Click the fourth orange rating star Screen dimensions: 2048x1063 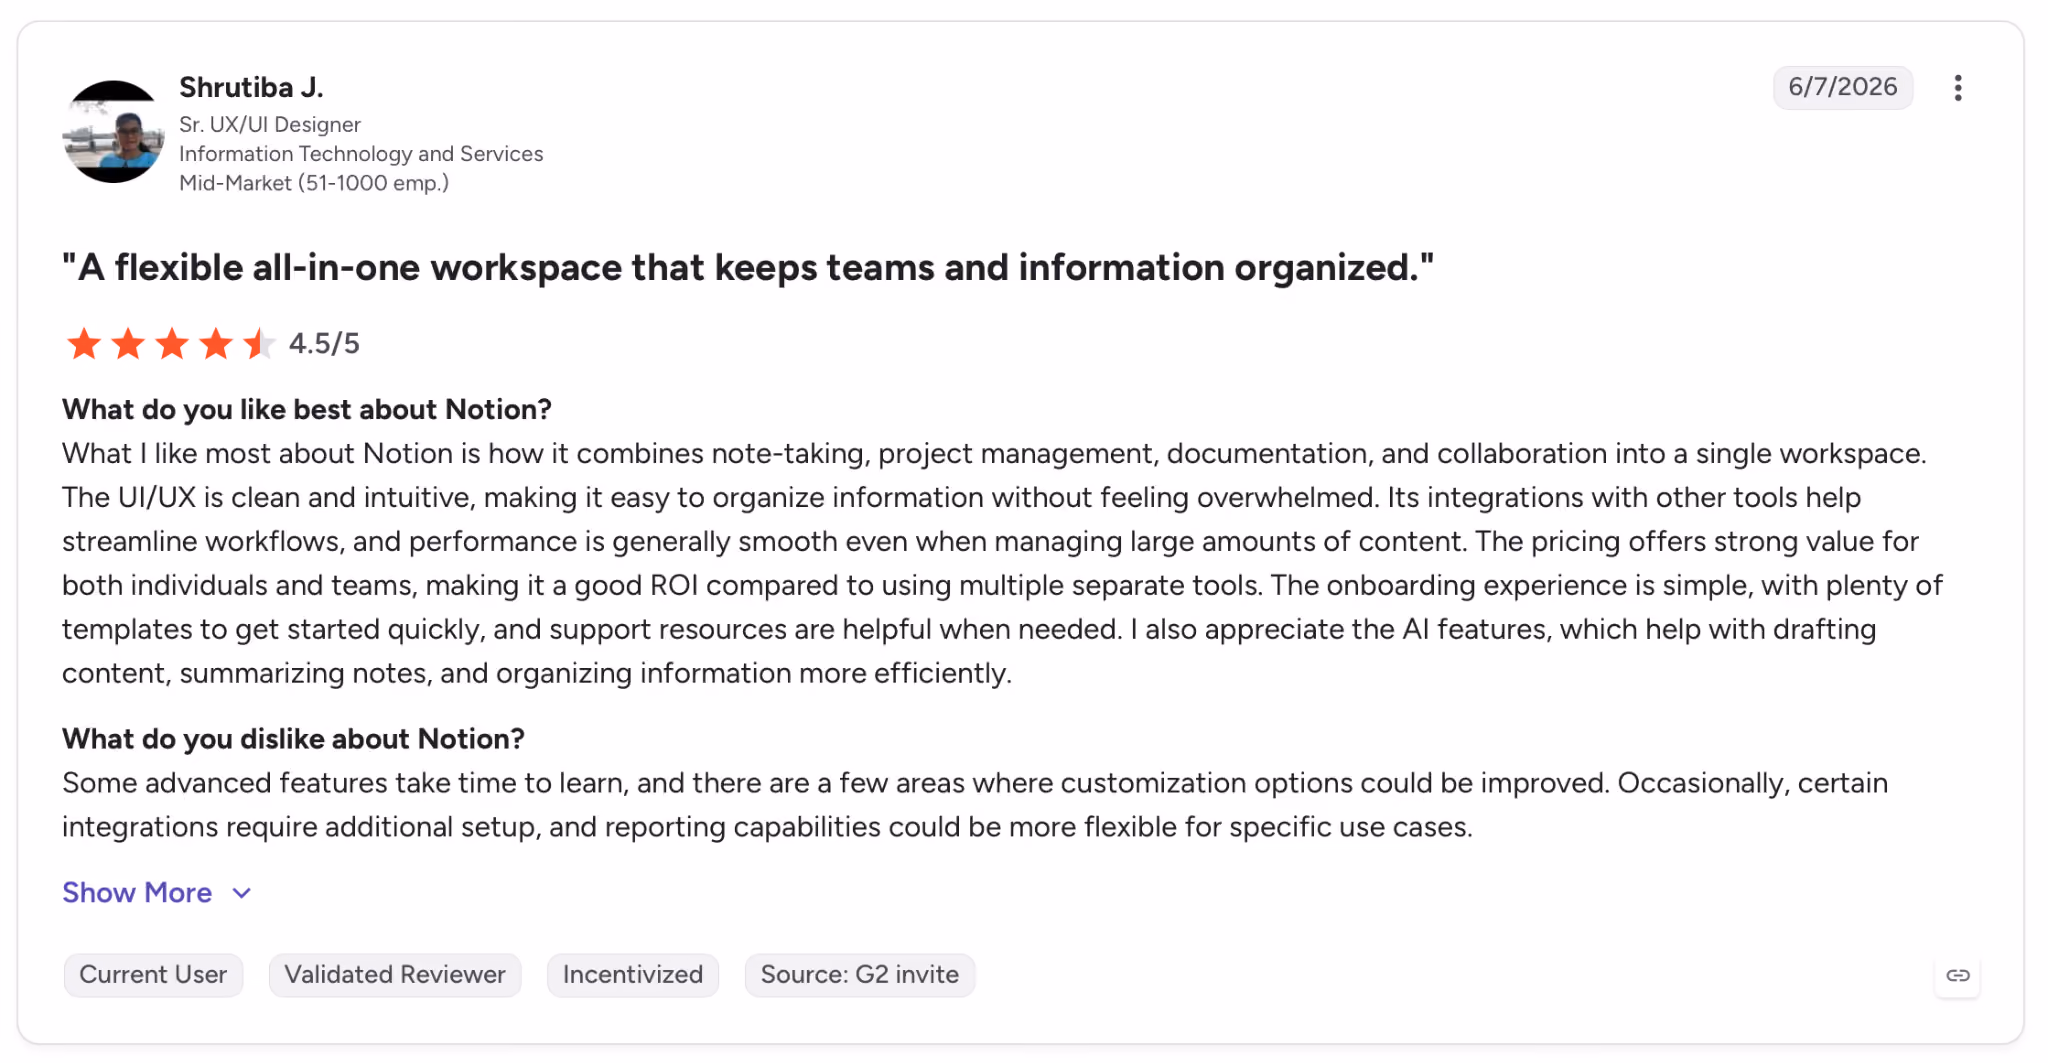(216, 344)
